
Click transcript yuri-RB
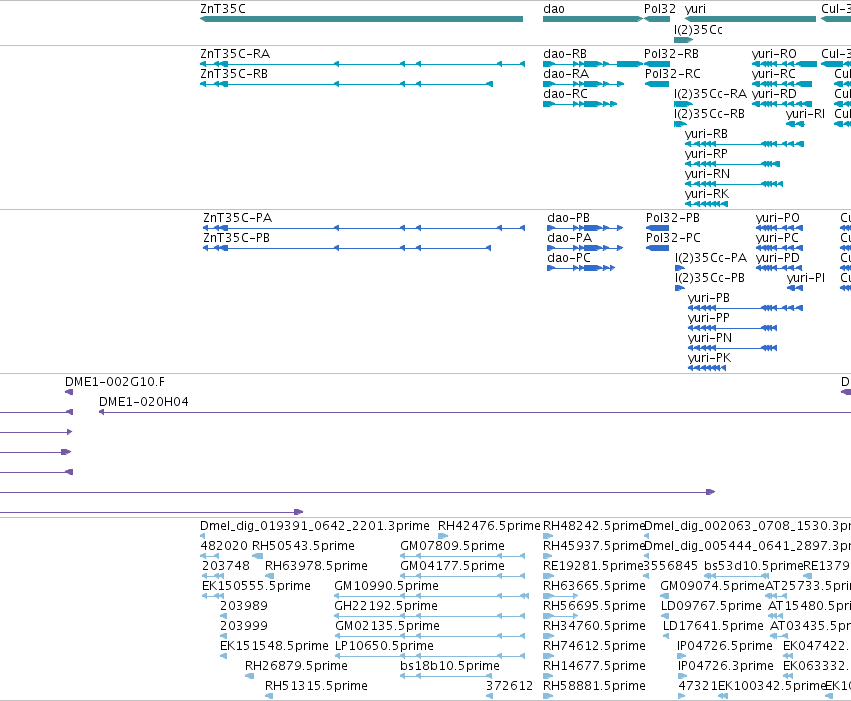(x=745, y=144)
